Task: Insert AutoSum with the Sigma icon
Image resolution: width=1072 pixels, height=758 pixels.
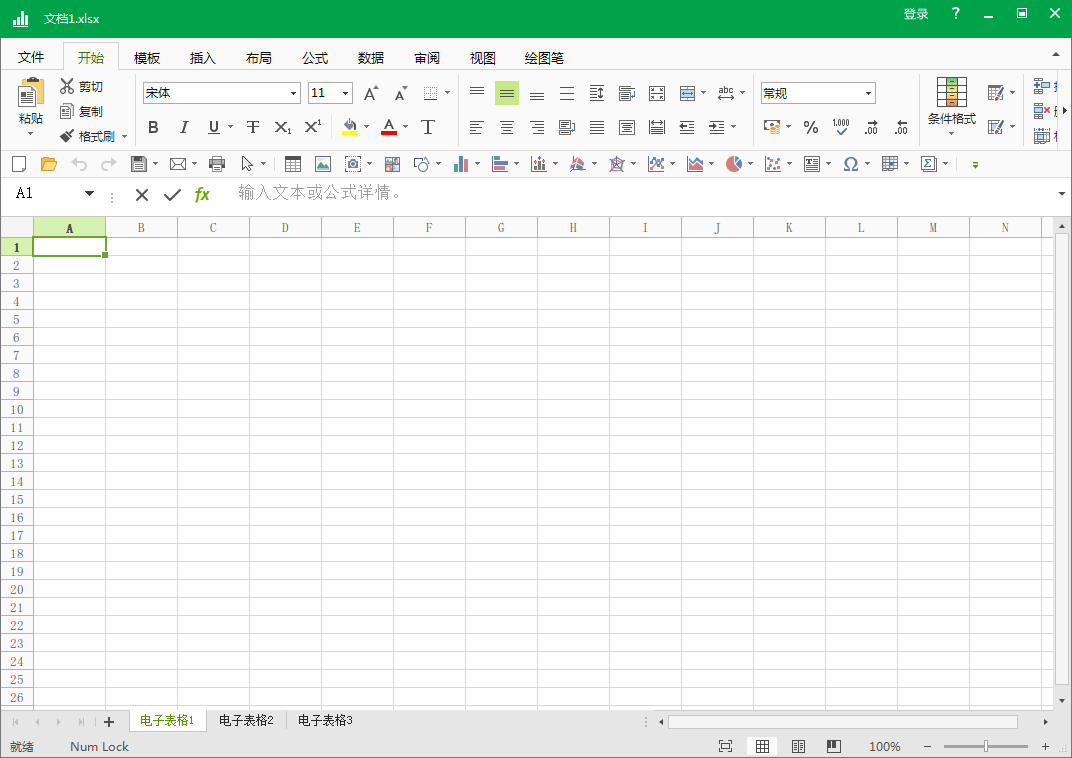Action: (x=929, y=164)
